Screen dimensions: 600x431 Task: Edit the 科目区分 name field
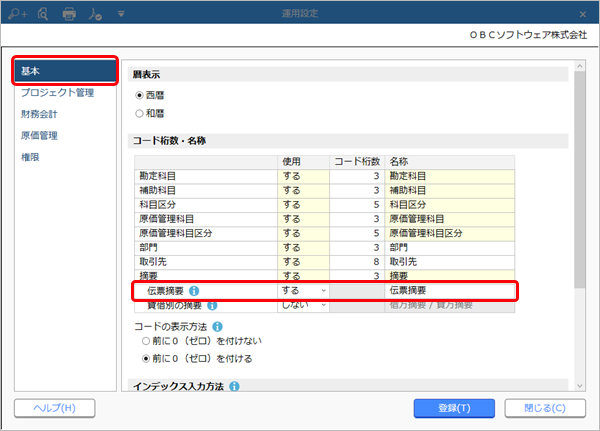(450, 205)
